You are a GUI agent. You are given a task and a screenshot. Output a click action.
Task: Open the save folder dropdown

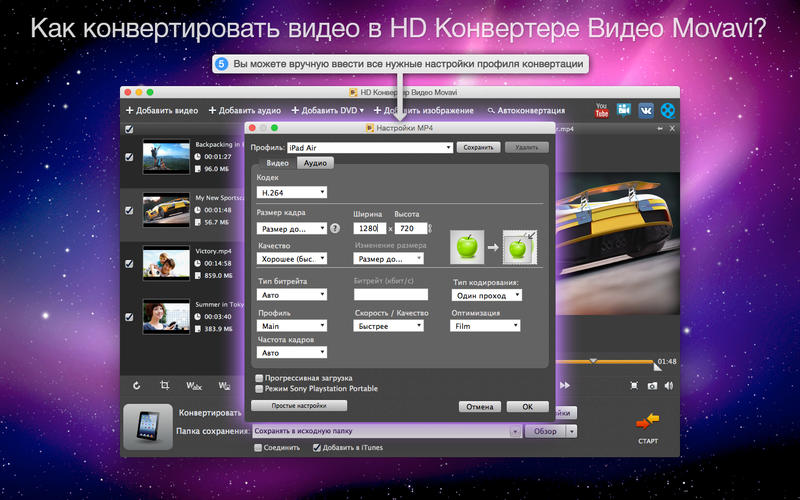pyautogui.click(x=387, y=431)
